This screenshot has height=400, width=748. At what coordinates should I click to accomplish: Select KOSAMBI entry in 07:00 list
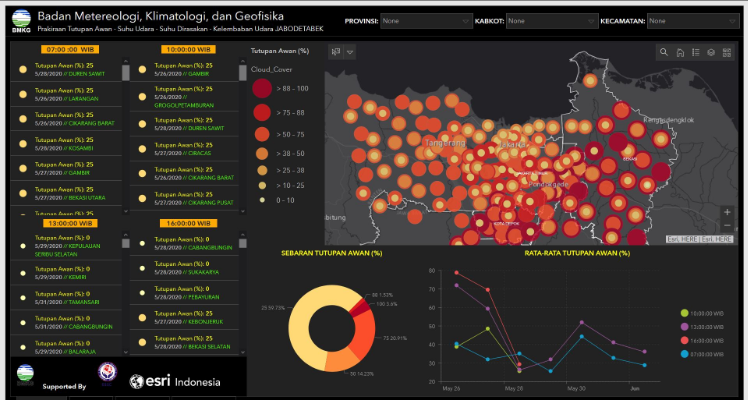coord(66,144)
